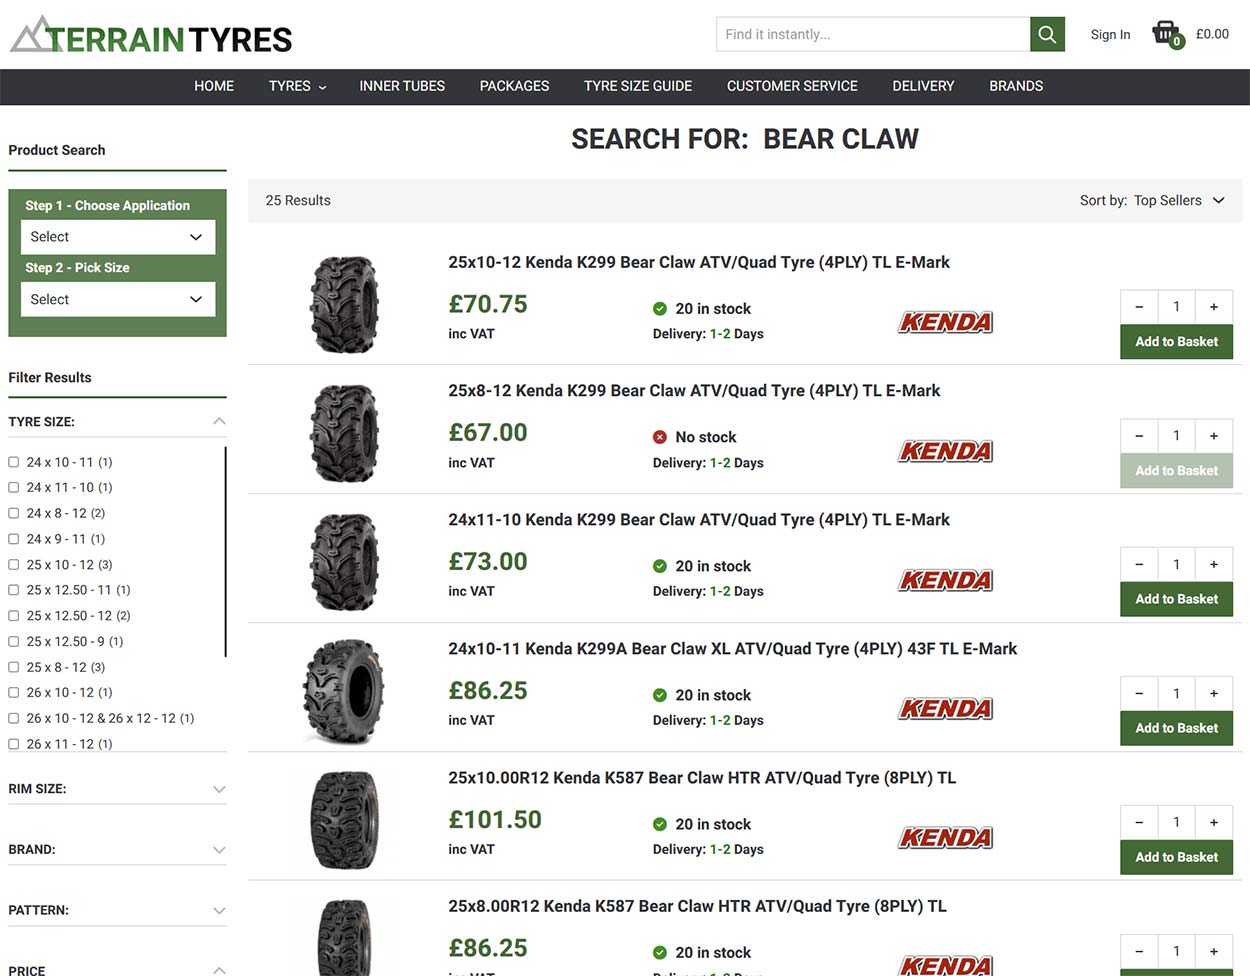
Task: Click Add to Basket for the 24x11-10 tyre
Action: pyautogui.click(x=1176, y=599)
